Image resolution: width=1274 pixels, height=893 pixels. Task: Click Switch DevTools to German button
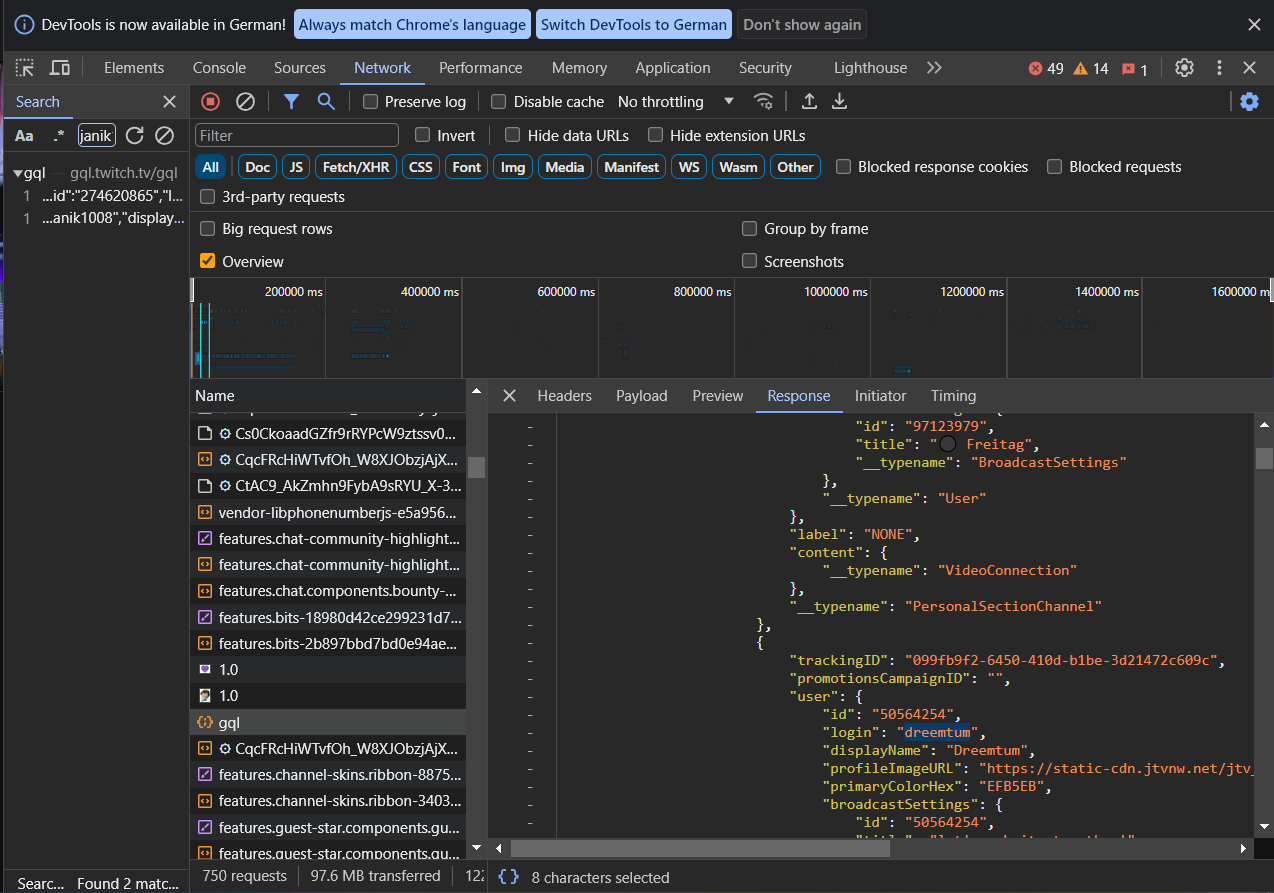point(634,25)
